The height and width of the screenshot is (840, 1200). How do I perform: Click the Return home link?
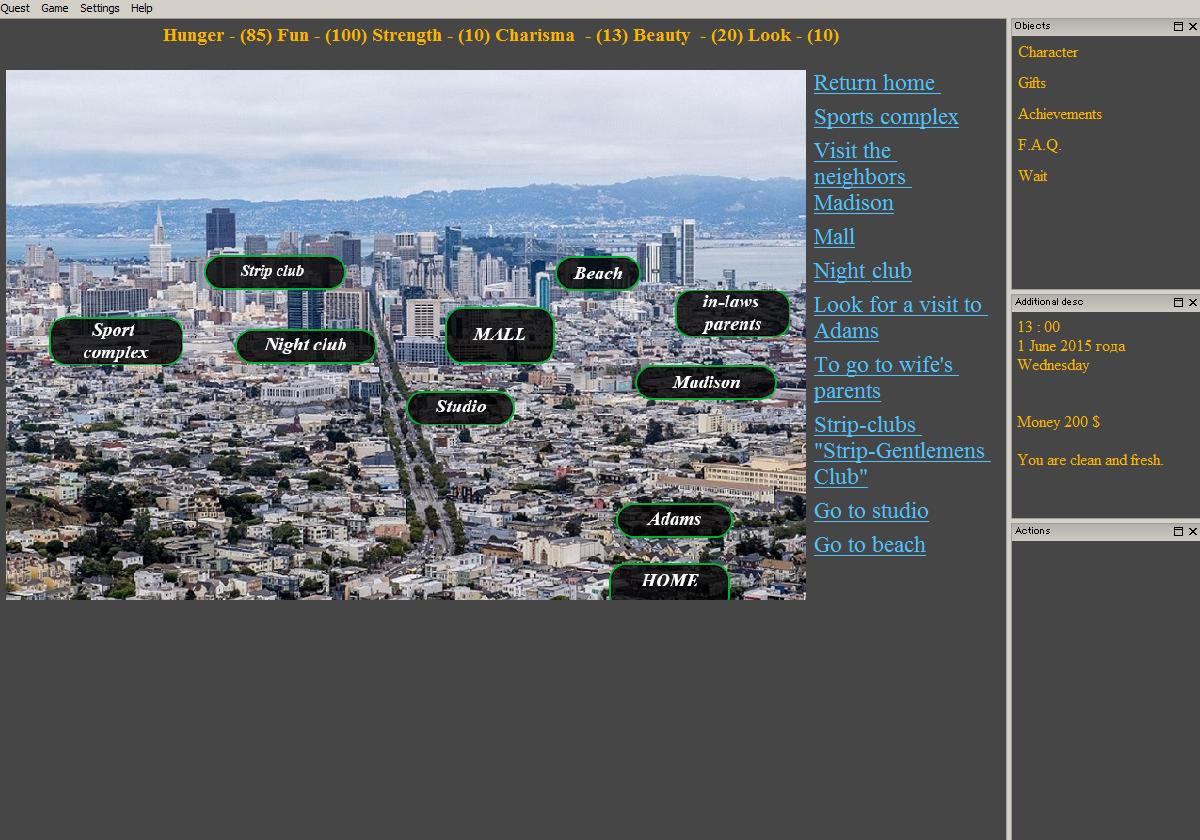tap(875, 83)
